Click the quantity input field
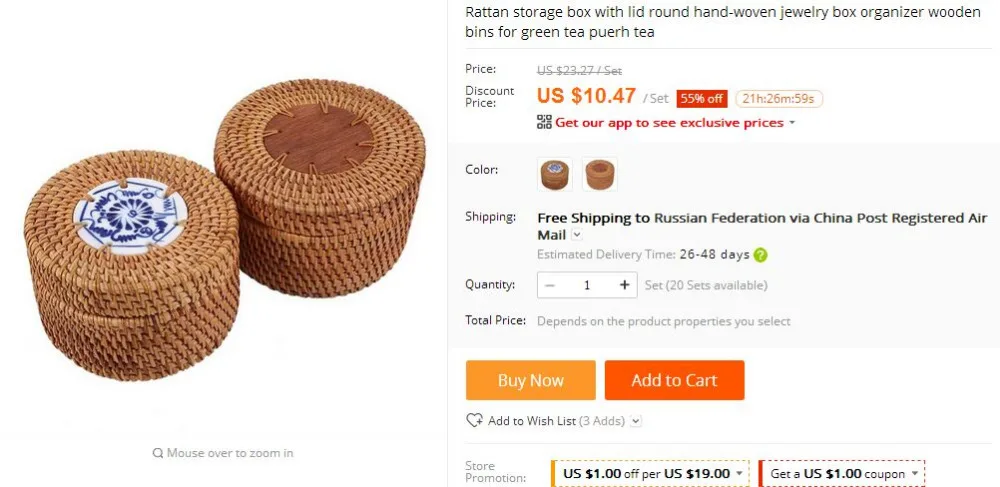The width and height of the screenshot is (1000, 487). [x=587, y=285]
